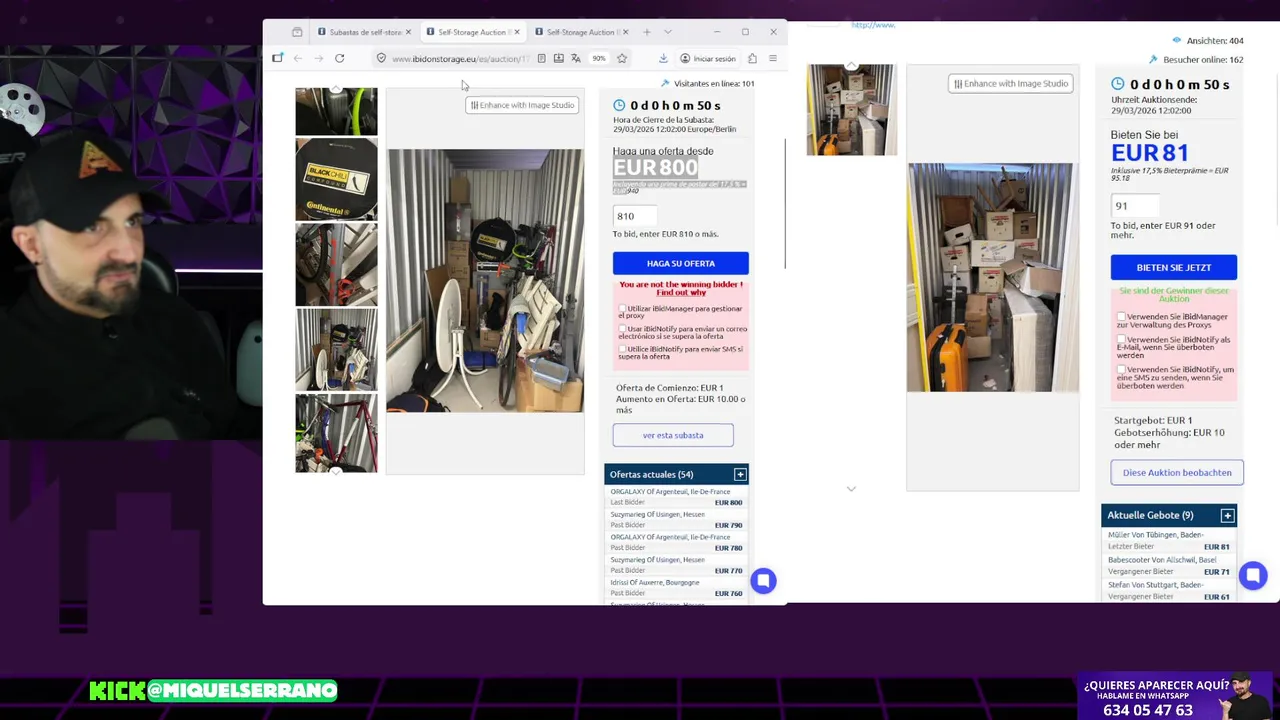Screen dimensions: 1280x720
Task: Select Black Chili Continental tire thumbnail
Action: [x=336, y=180]
